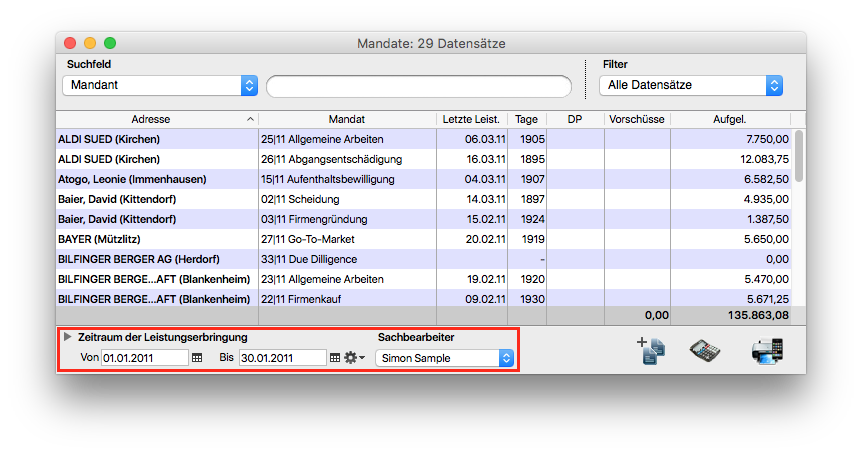Click the total 135.863,08
The height and width of the screenshot is (454, 862).
pos(759,315)
